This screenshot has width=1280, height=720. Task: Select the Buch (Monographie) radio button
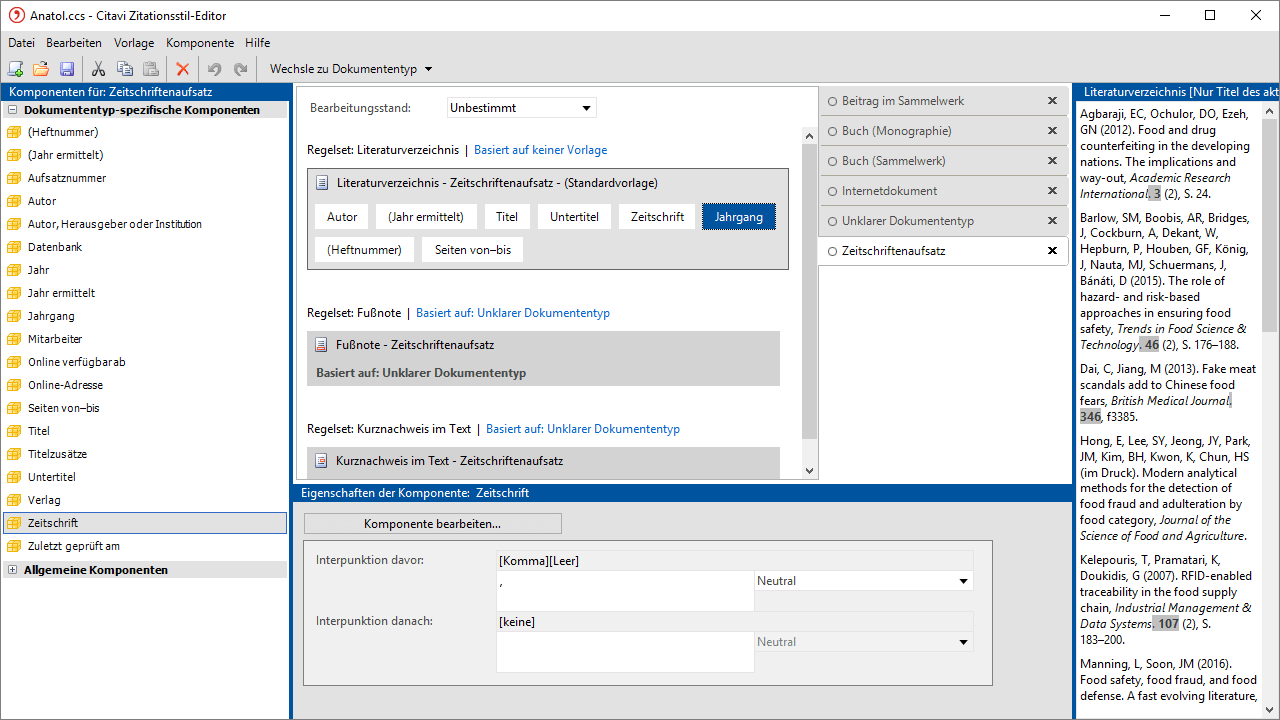(x=832, y=131)
